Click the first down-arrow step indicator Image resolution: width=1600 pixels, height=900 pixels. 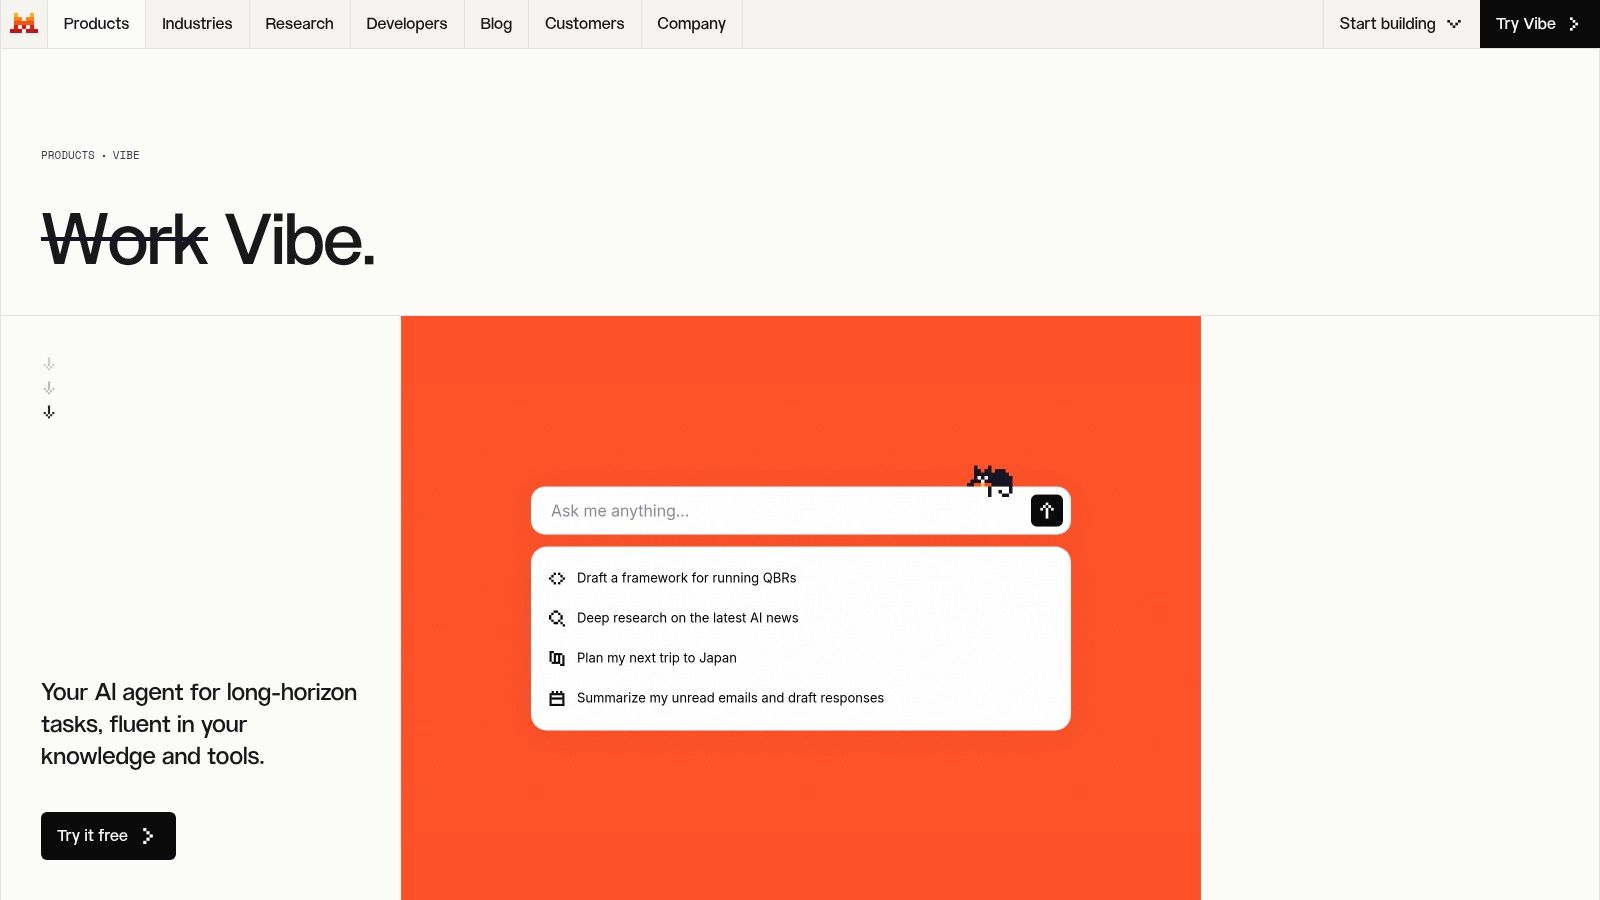coord(49,364)
